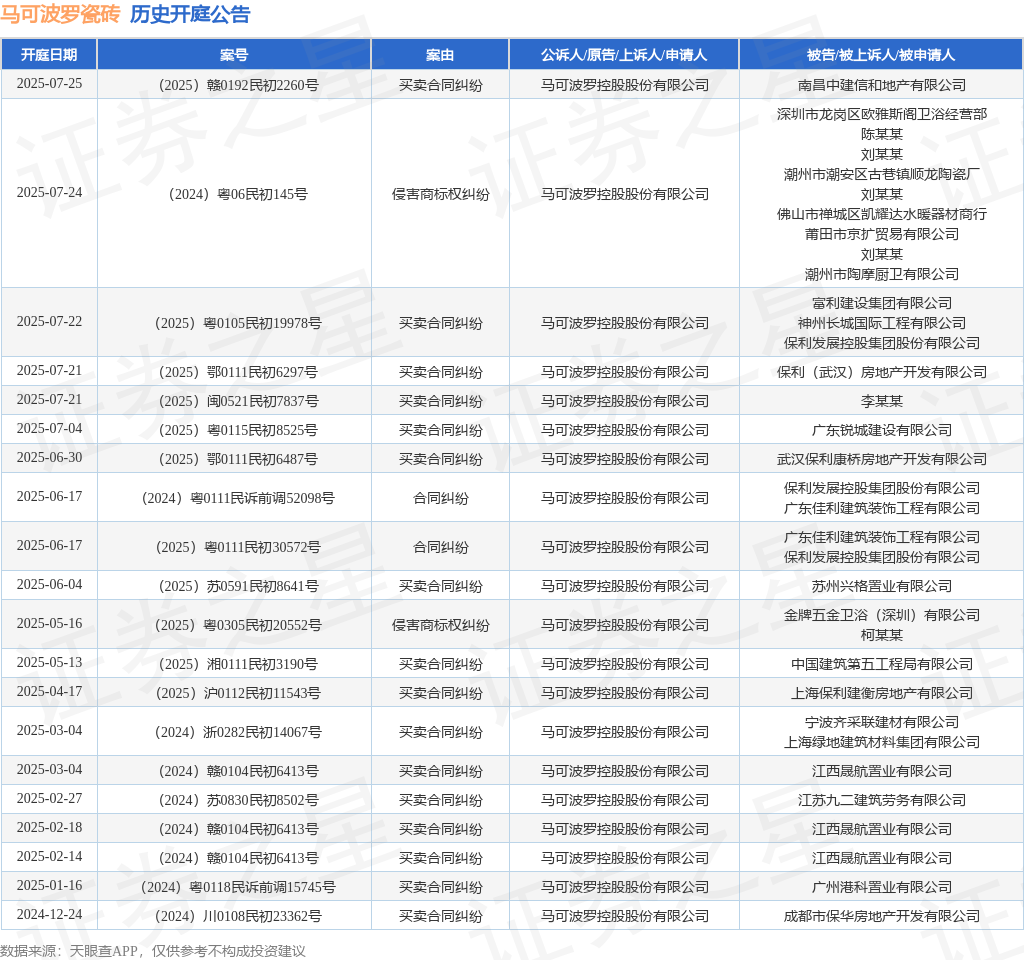Select the date cell 2025-02-18

point(50,827)
